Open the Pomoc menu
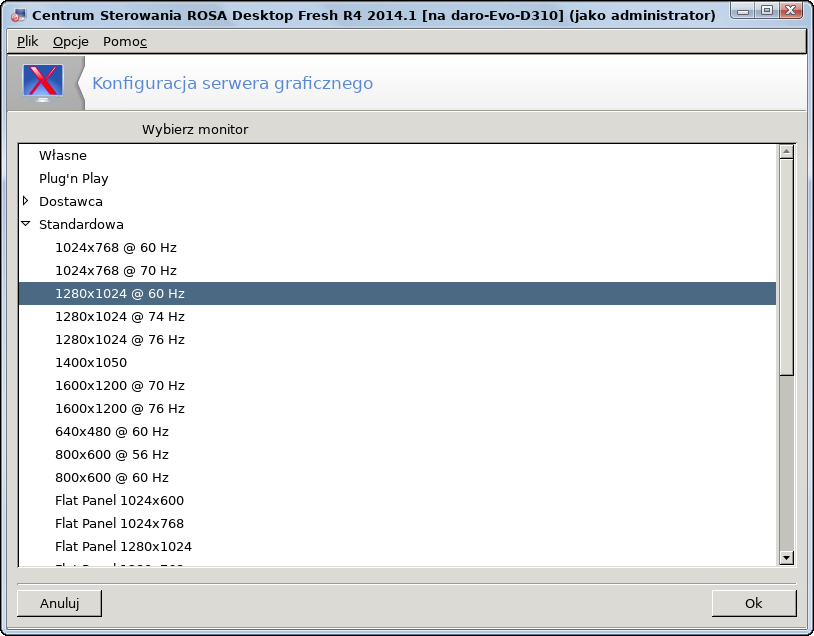 click(x=125, y=42)
